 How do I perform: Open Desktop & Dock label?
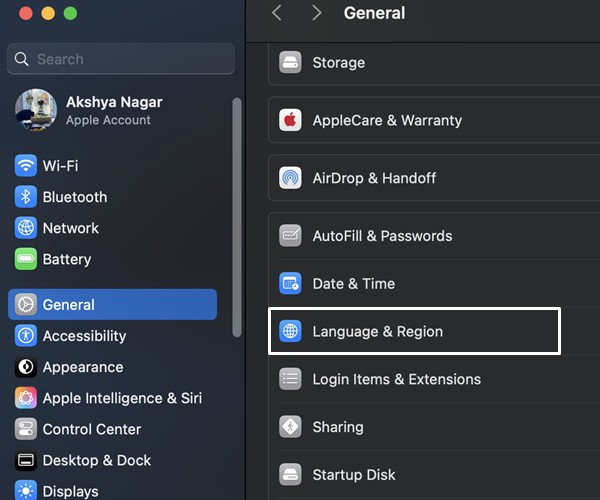[x=97, y=460]
